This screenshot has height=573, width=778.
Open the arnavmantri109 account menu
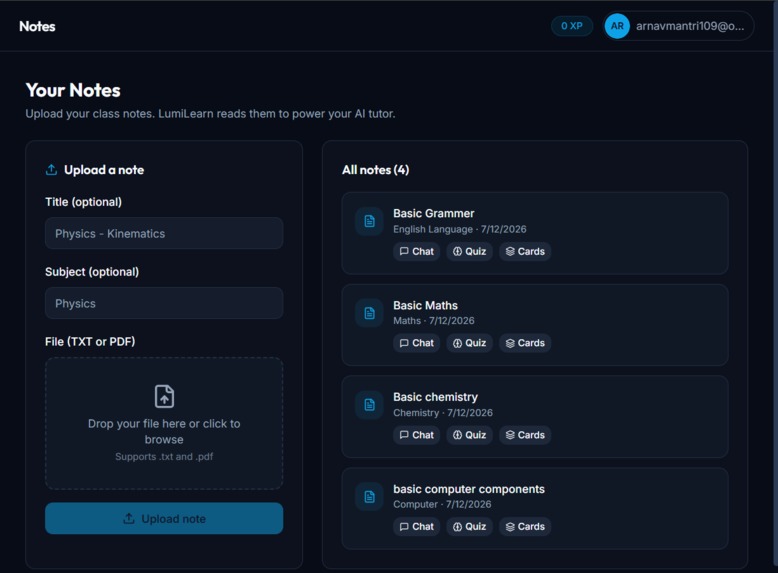pyautogui.click(x=678, y=26)
